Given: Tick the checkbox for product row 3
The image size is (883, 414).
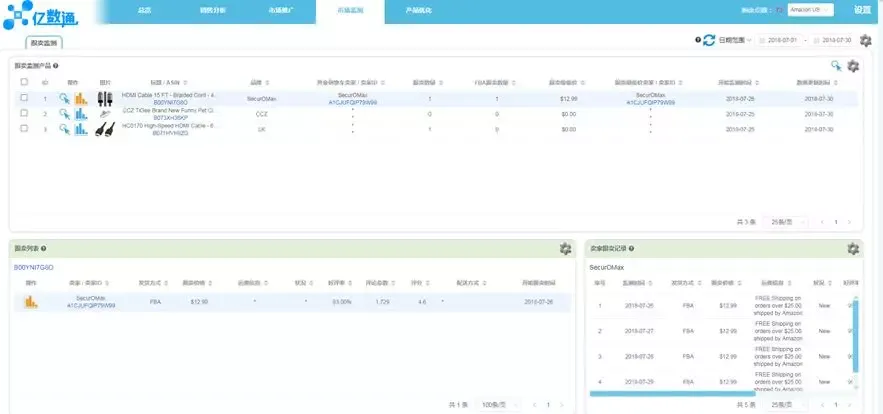Looking at the screenshot, I should 24,128.
